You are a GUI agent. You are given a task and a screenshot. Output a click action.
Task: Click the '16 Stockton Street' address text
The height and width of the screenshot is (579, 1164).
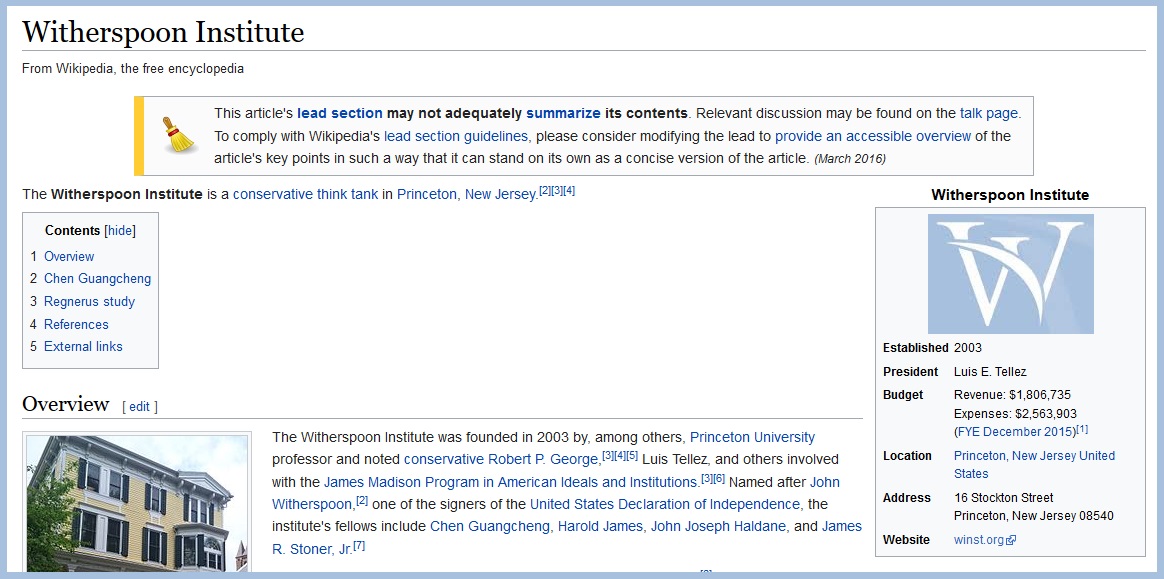tap(1004, 498)
